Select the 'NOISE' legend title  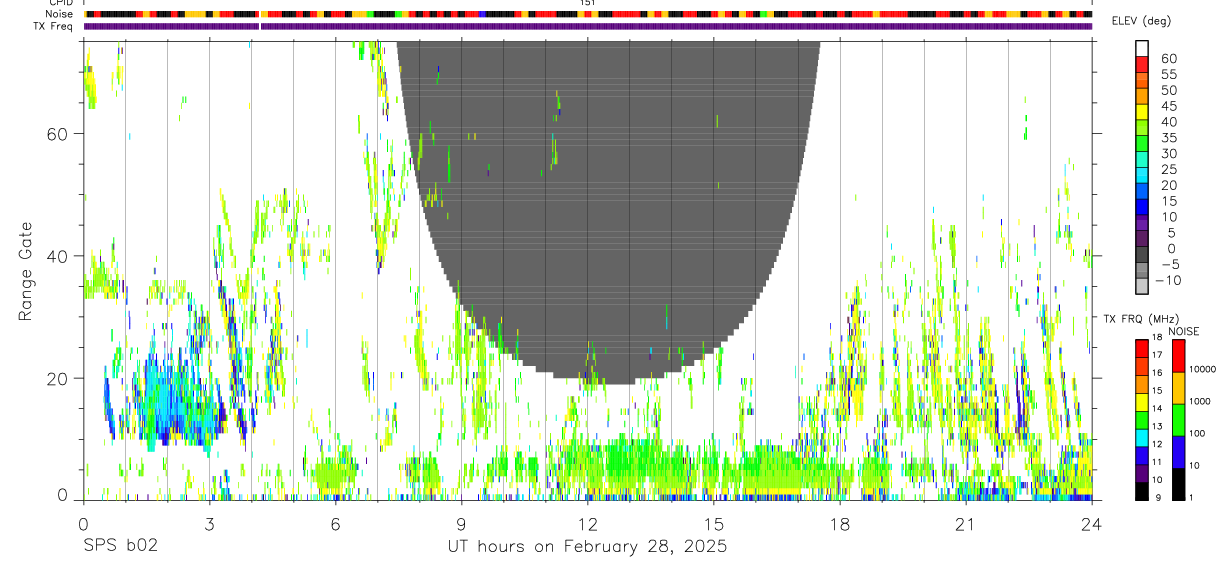pos(1183,332)
